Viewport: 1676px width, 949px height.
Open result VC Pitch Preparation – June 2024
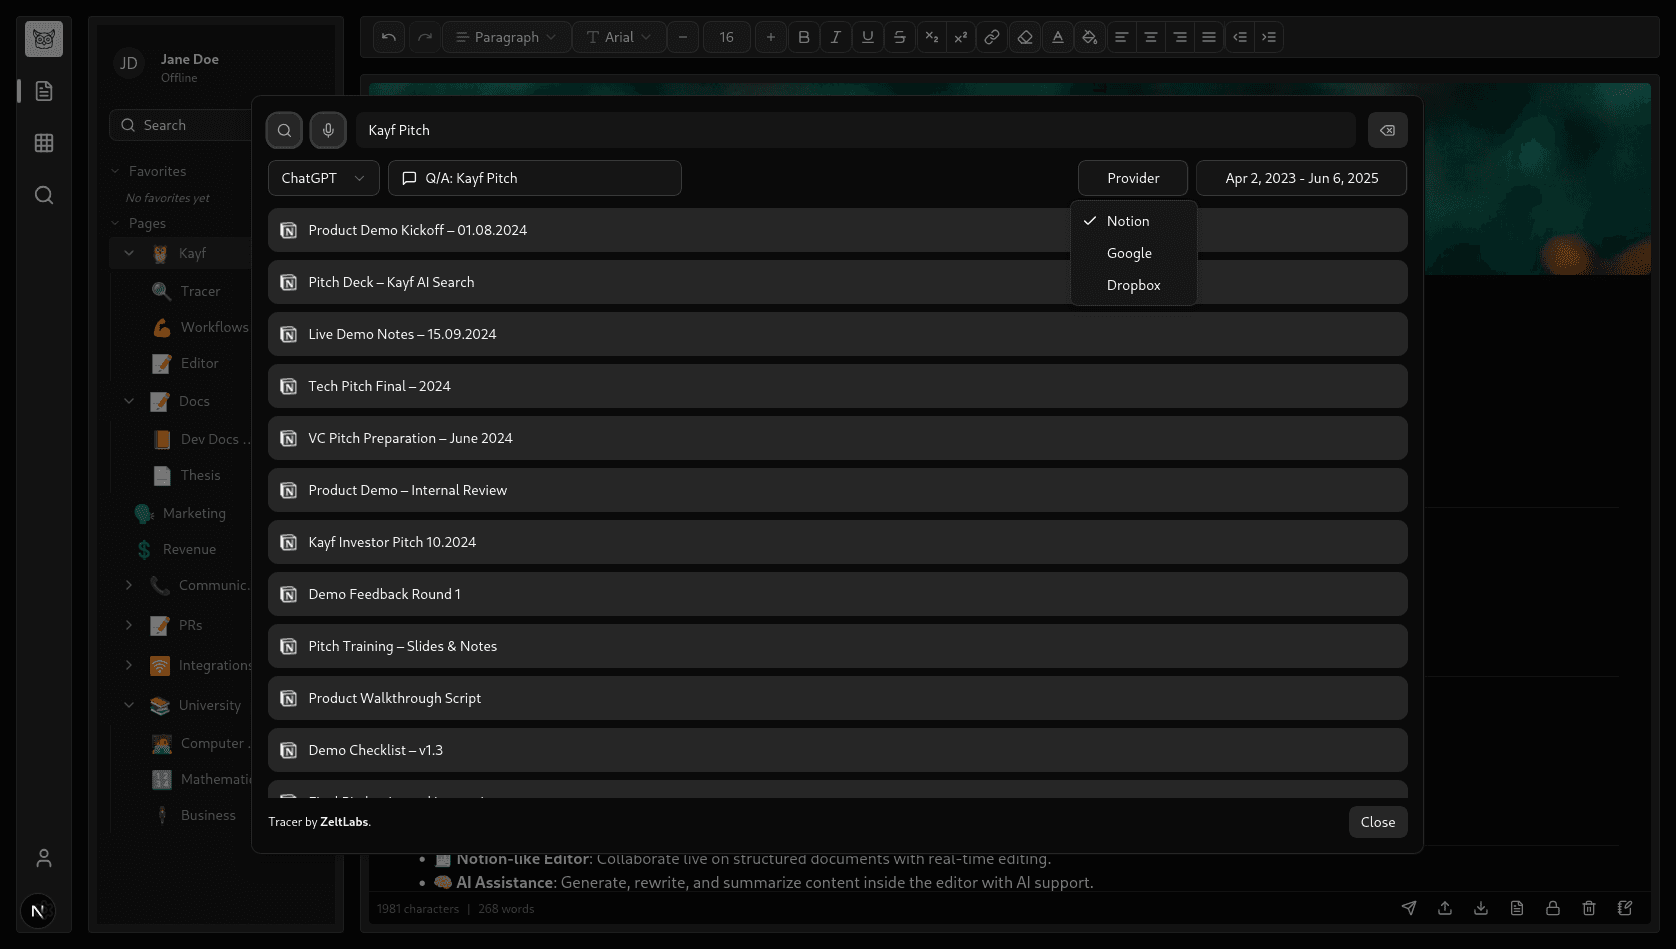tap(838, 438)
